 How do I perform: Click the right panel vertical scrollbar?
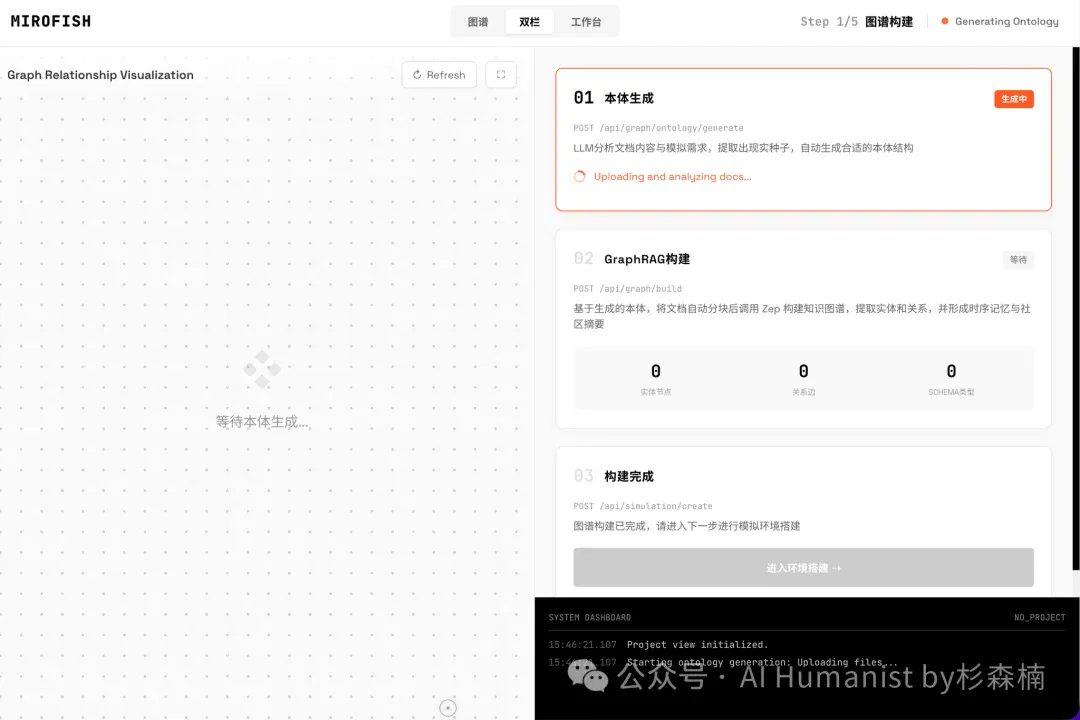(1076, 309)
